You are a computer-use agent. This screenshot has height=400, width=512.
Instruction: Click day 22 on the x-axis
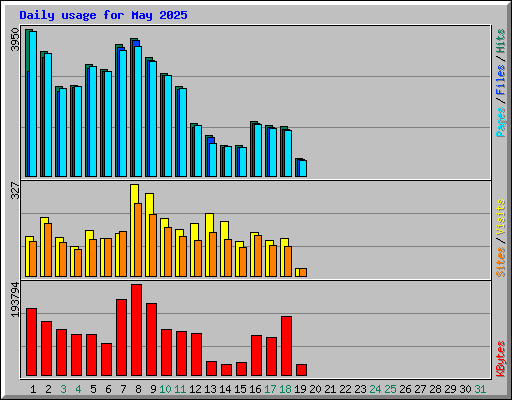coord(345,389)
